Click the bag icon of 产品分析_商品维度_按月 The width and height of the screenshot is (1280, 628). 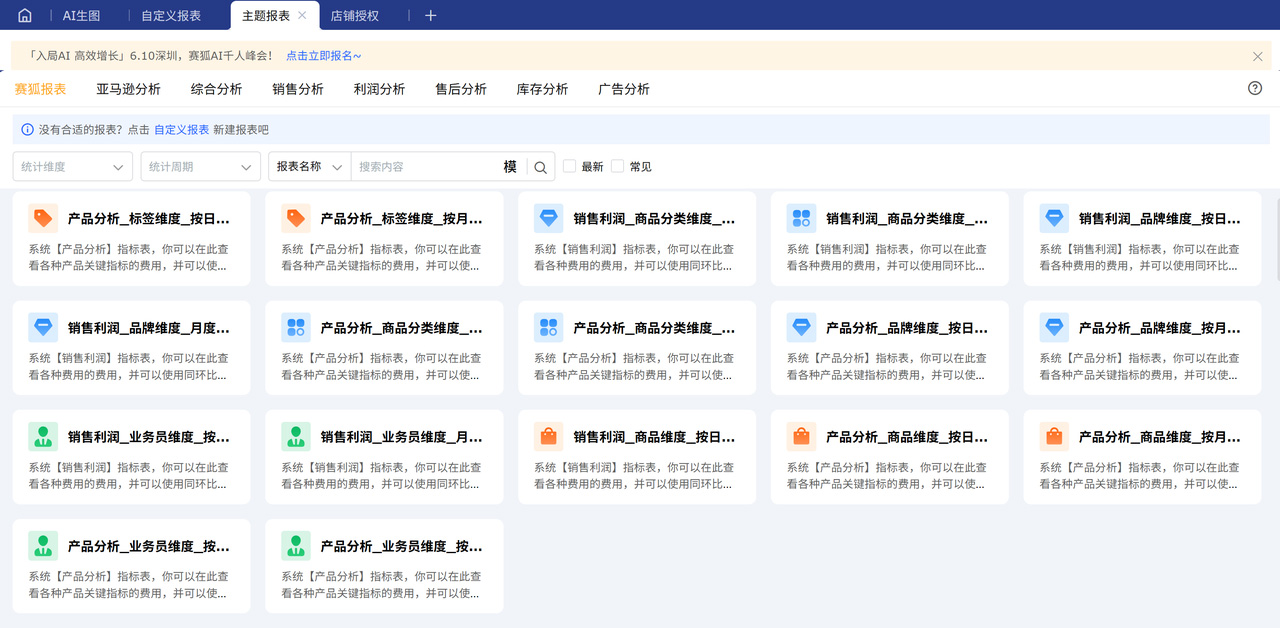tap(1054, 436)
